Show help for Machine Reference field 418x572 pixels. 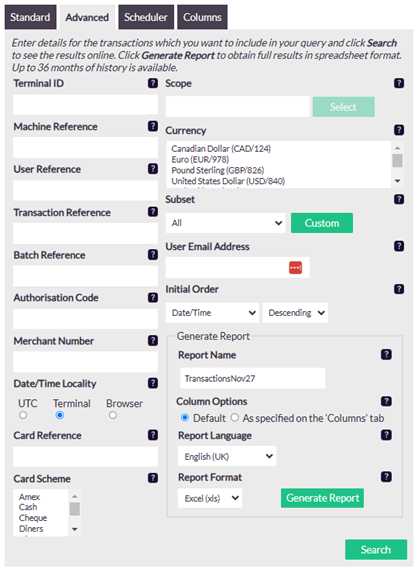(x=153, y=126)
